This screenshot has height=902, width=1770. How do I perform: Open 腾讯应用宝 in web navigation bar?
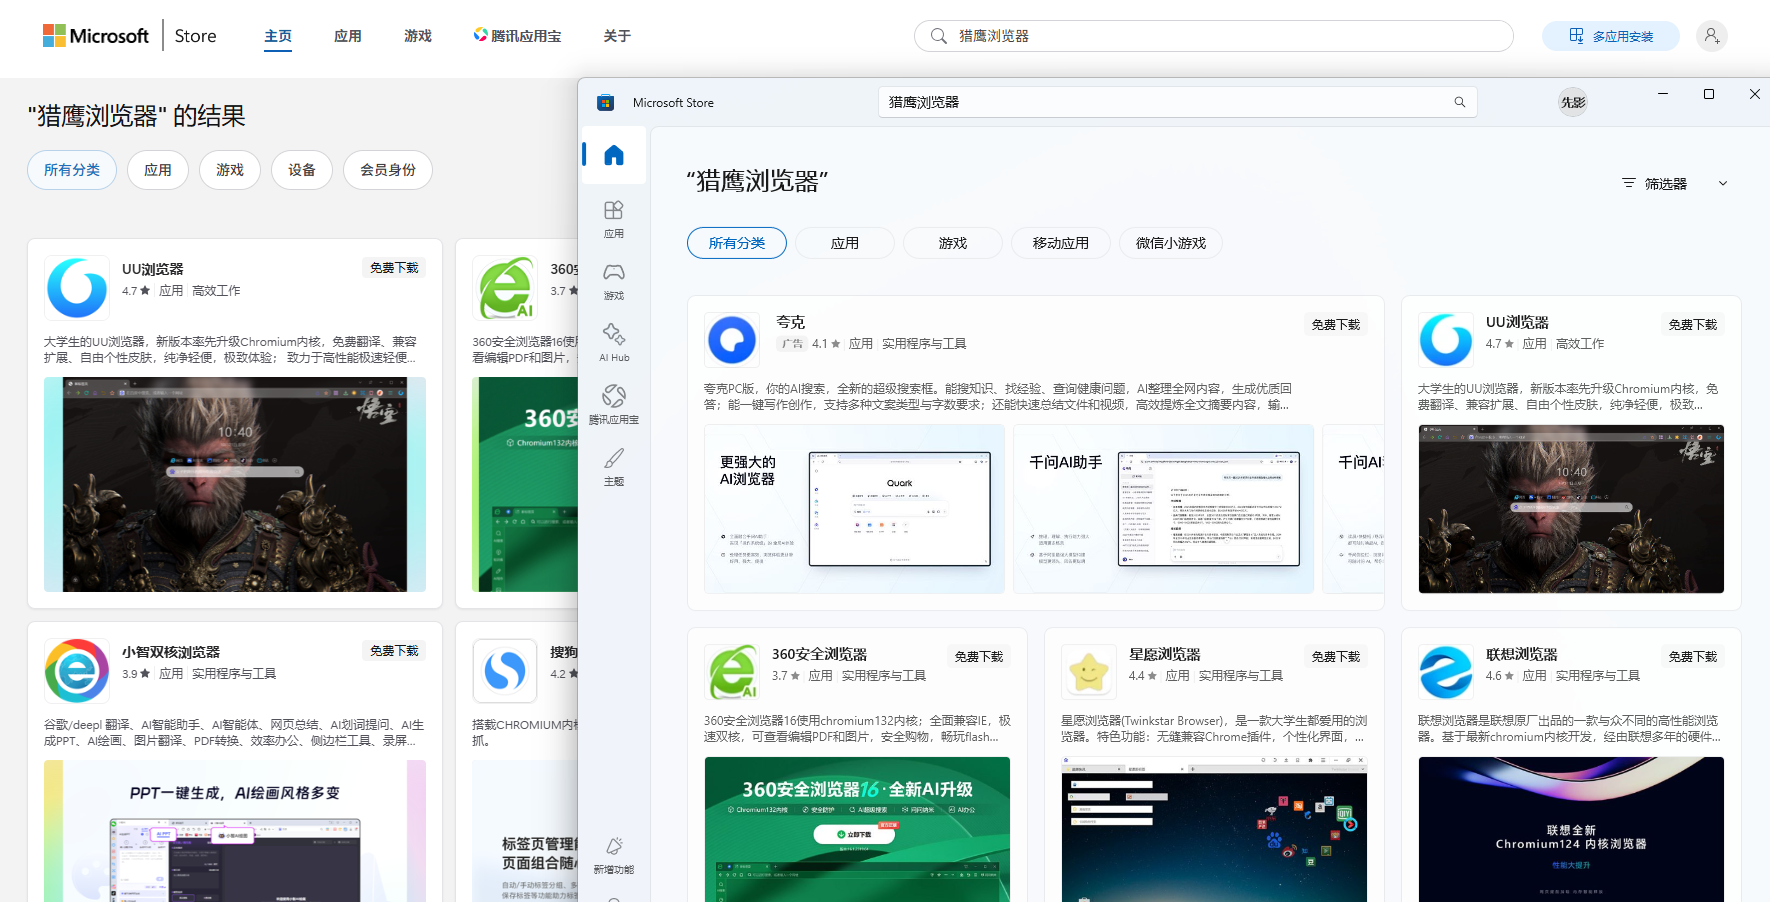pyautogui.click(x=518, y=36)
